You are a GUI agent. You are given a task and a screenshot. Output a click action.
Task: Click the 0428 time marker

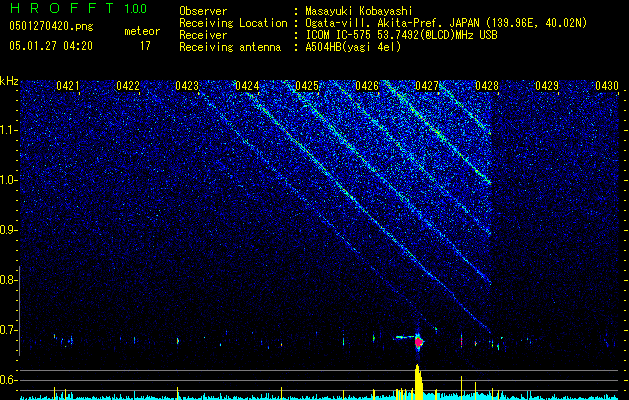pos(487,86)
